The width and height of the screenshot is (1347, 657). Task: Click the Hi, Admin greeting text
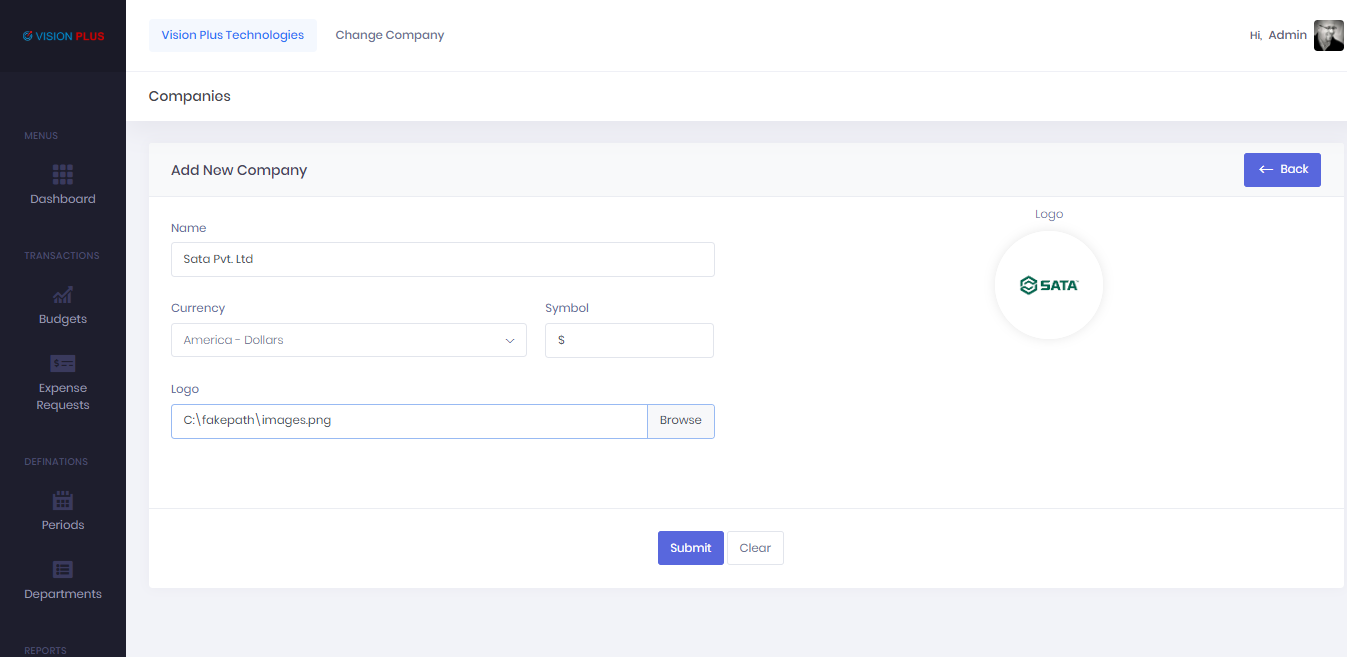point(1278,35)
